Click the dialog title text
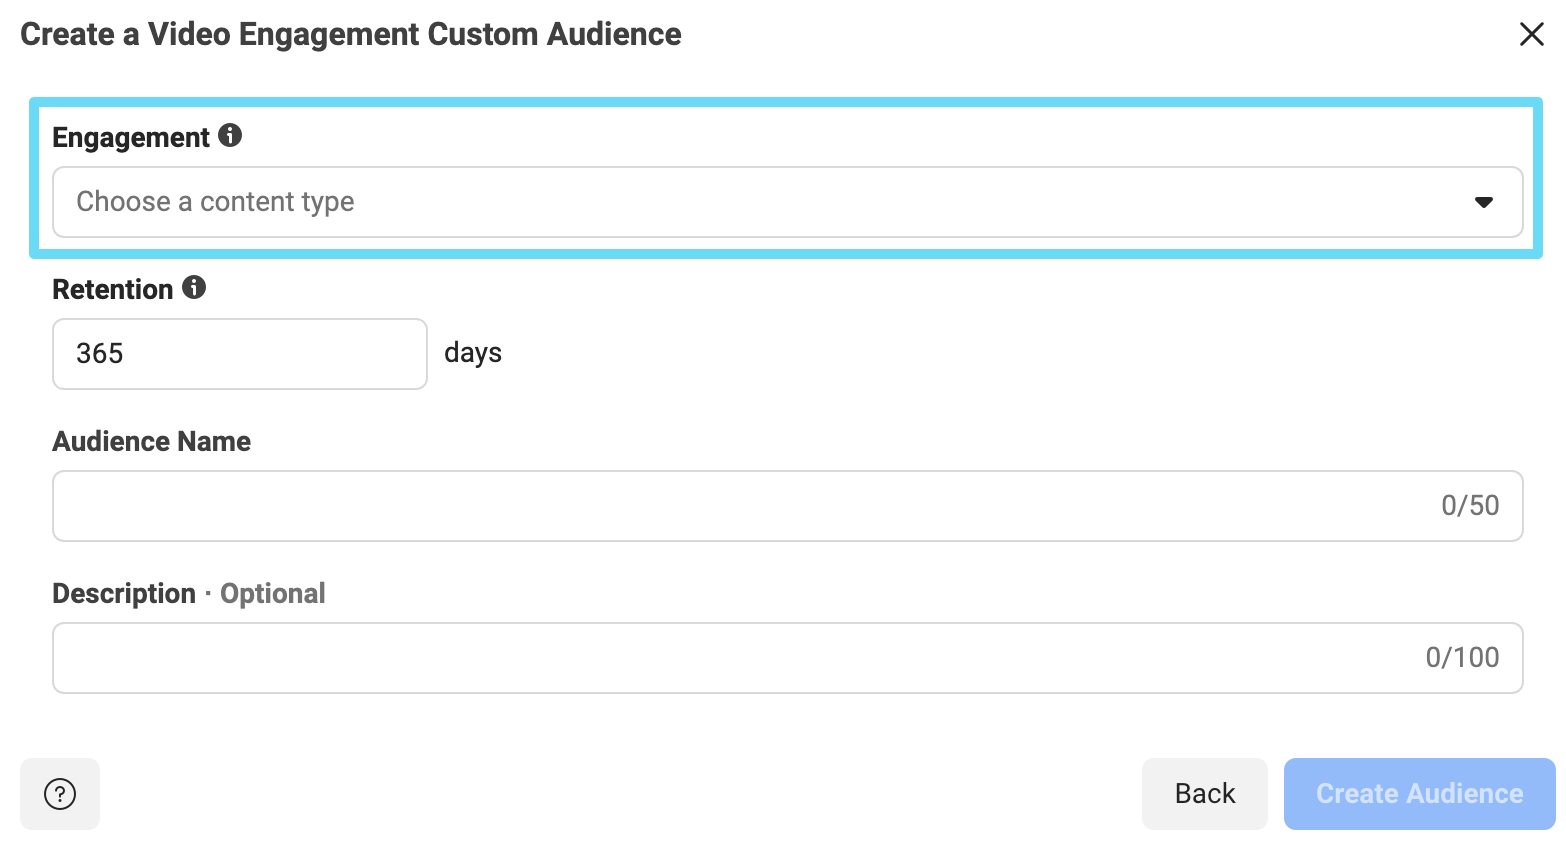Viewport: 1566px width, 842px height. (x=349, y=34)
